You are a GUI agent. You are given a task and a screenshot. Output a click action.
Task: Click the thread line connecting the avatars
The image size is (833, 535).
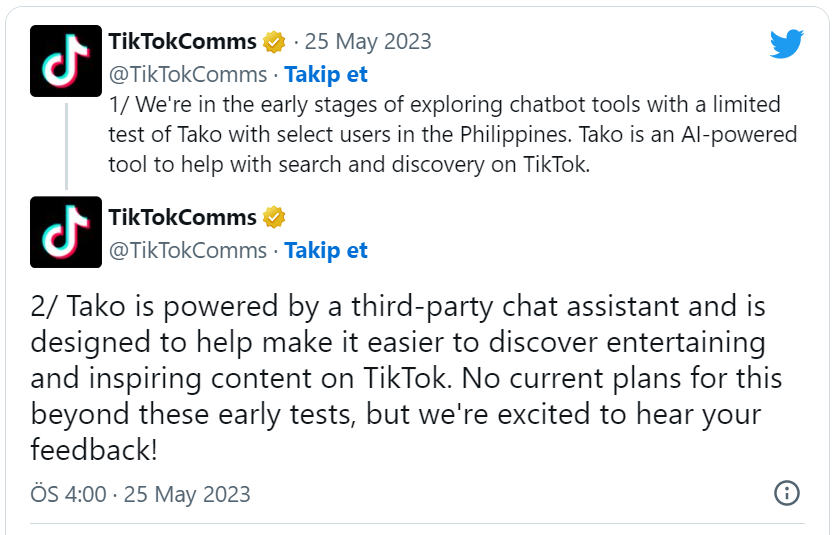[x=66, y=143]
